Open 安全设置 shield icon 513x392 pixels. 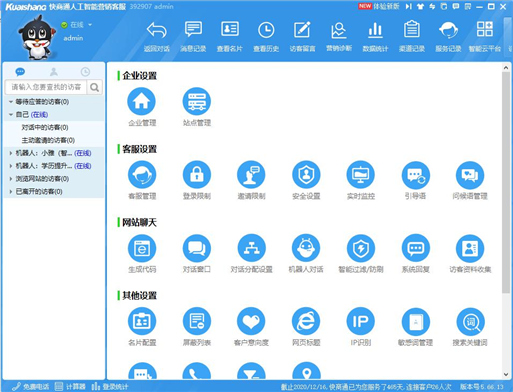tap(306, 175)
